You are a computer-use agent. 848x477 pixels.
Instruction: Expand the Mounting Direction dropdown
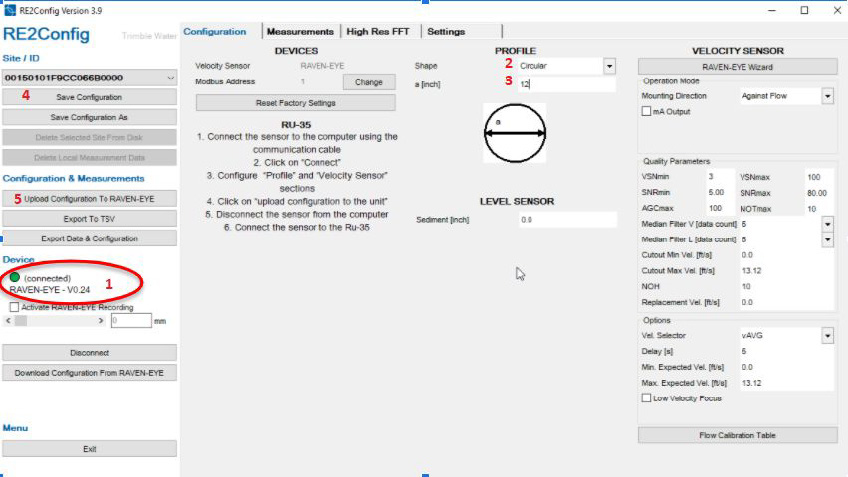point(827,96)
